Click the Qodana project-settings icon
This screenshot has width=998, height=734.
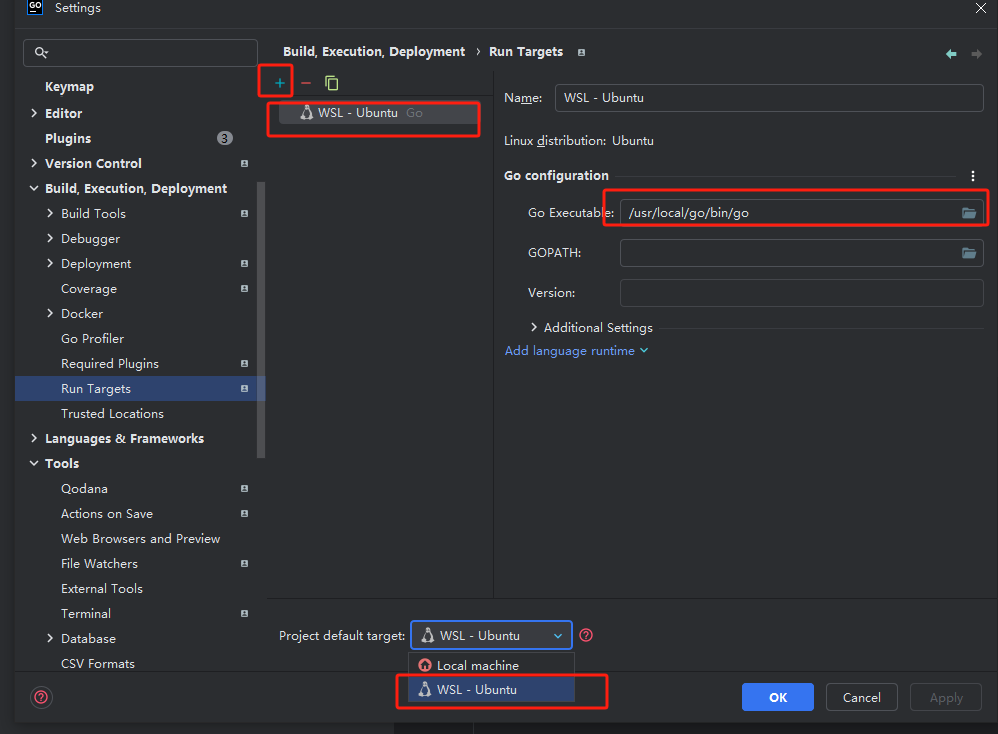(x=244, y=488)
